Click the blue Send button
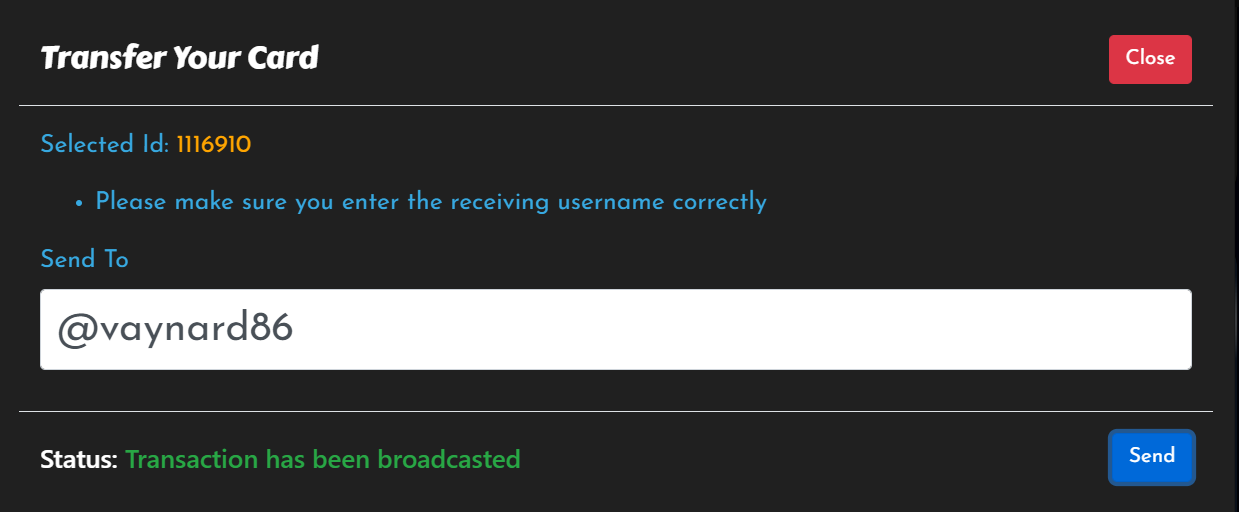Viewport: 1239px width, 512px height. (1152, 457)
